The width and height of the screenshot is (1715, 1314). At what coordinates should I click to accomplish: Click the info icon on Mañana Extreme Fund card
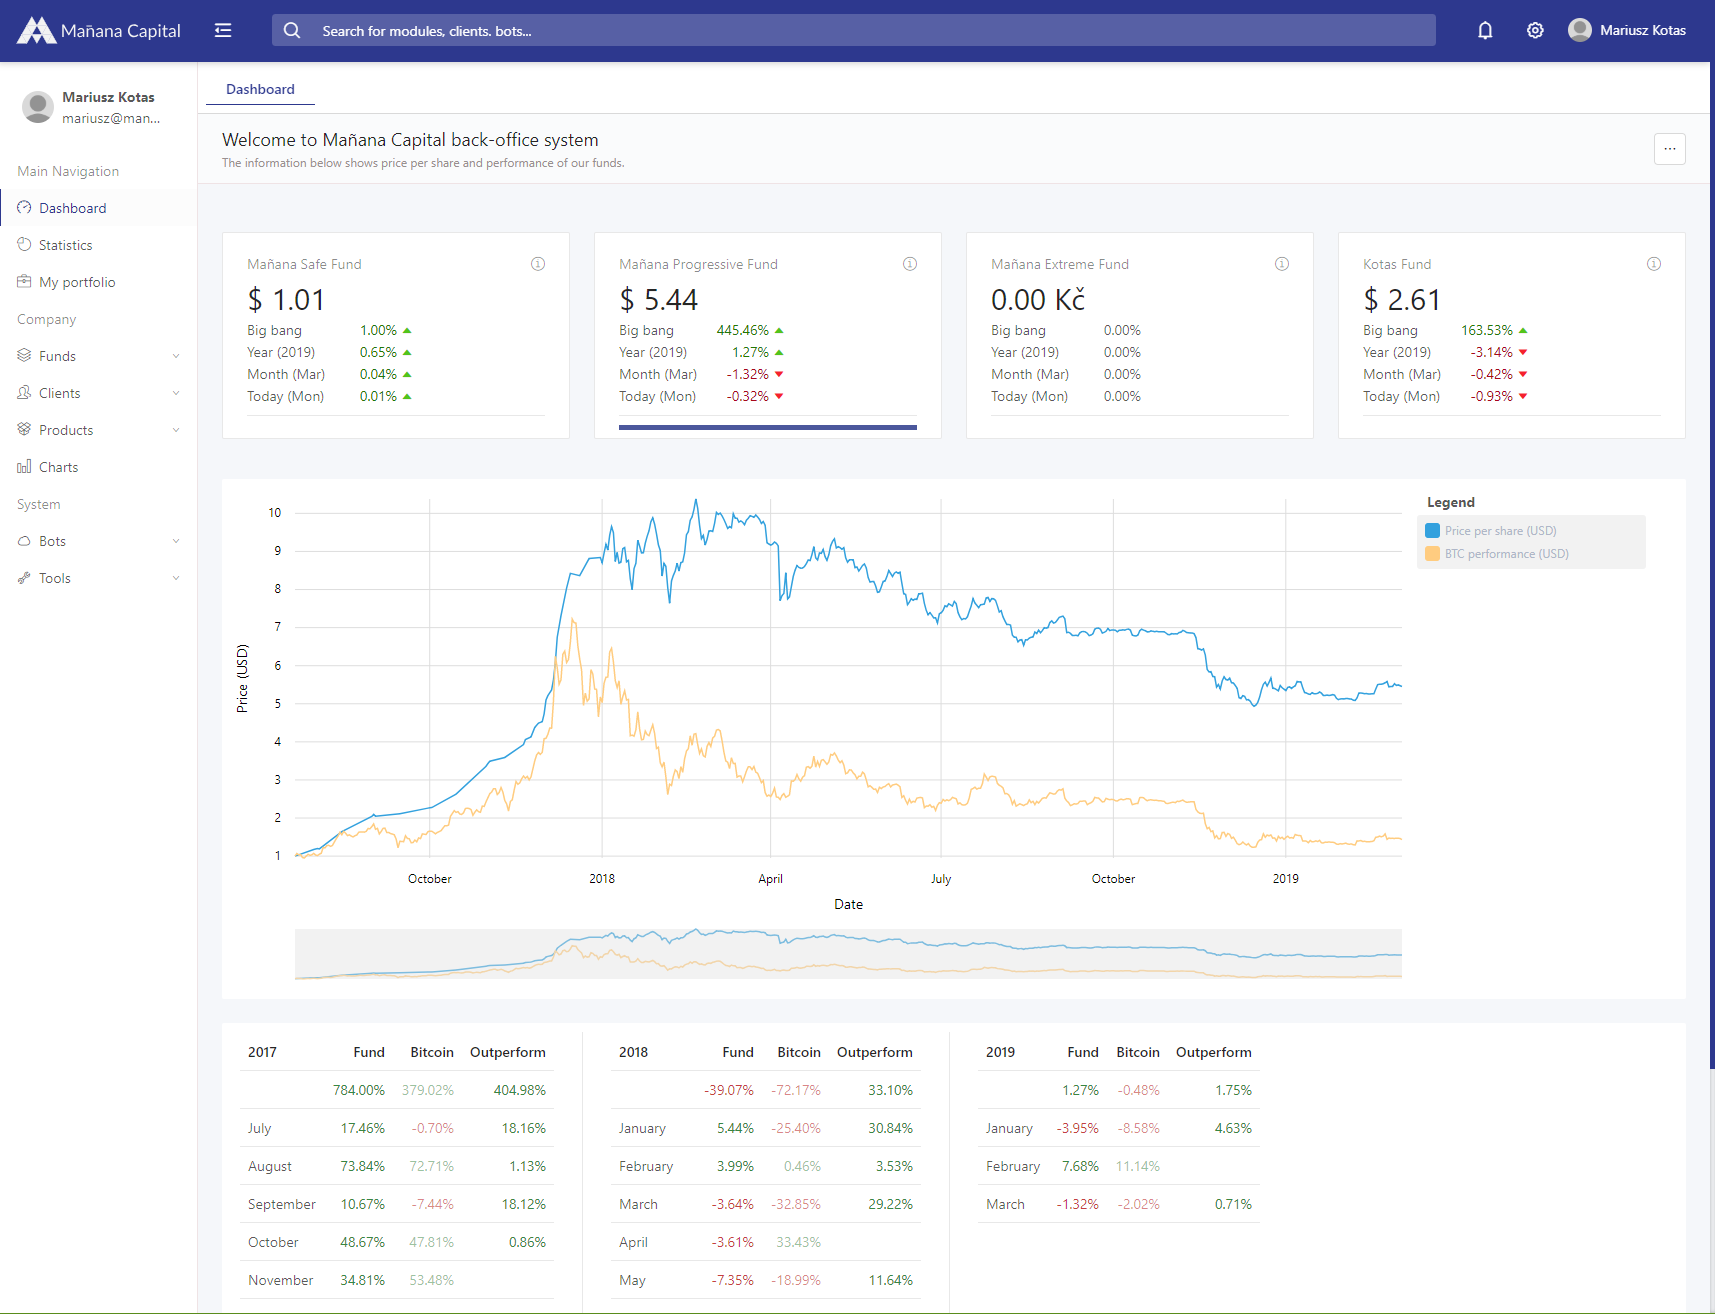(1282, 264)
